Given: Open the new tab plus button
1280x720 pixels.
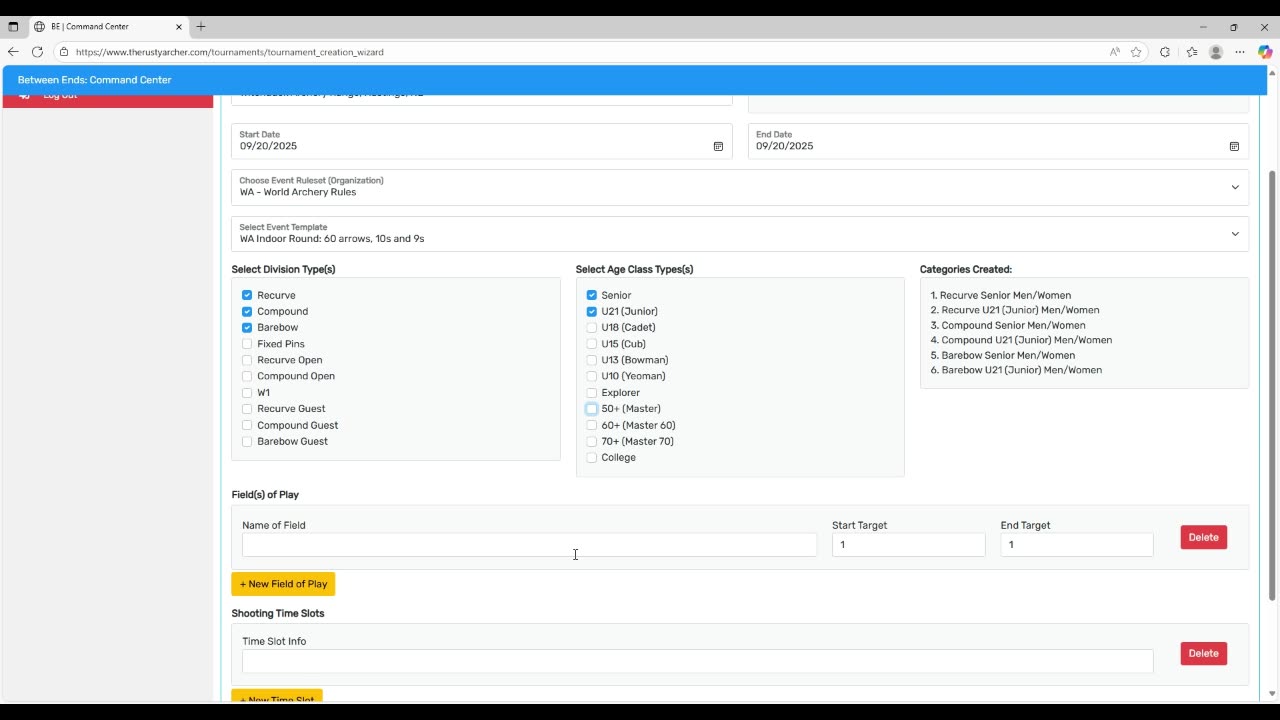Looking at the screenshot, I should 201,27.
